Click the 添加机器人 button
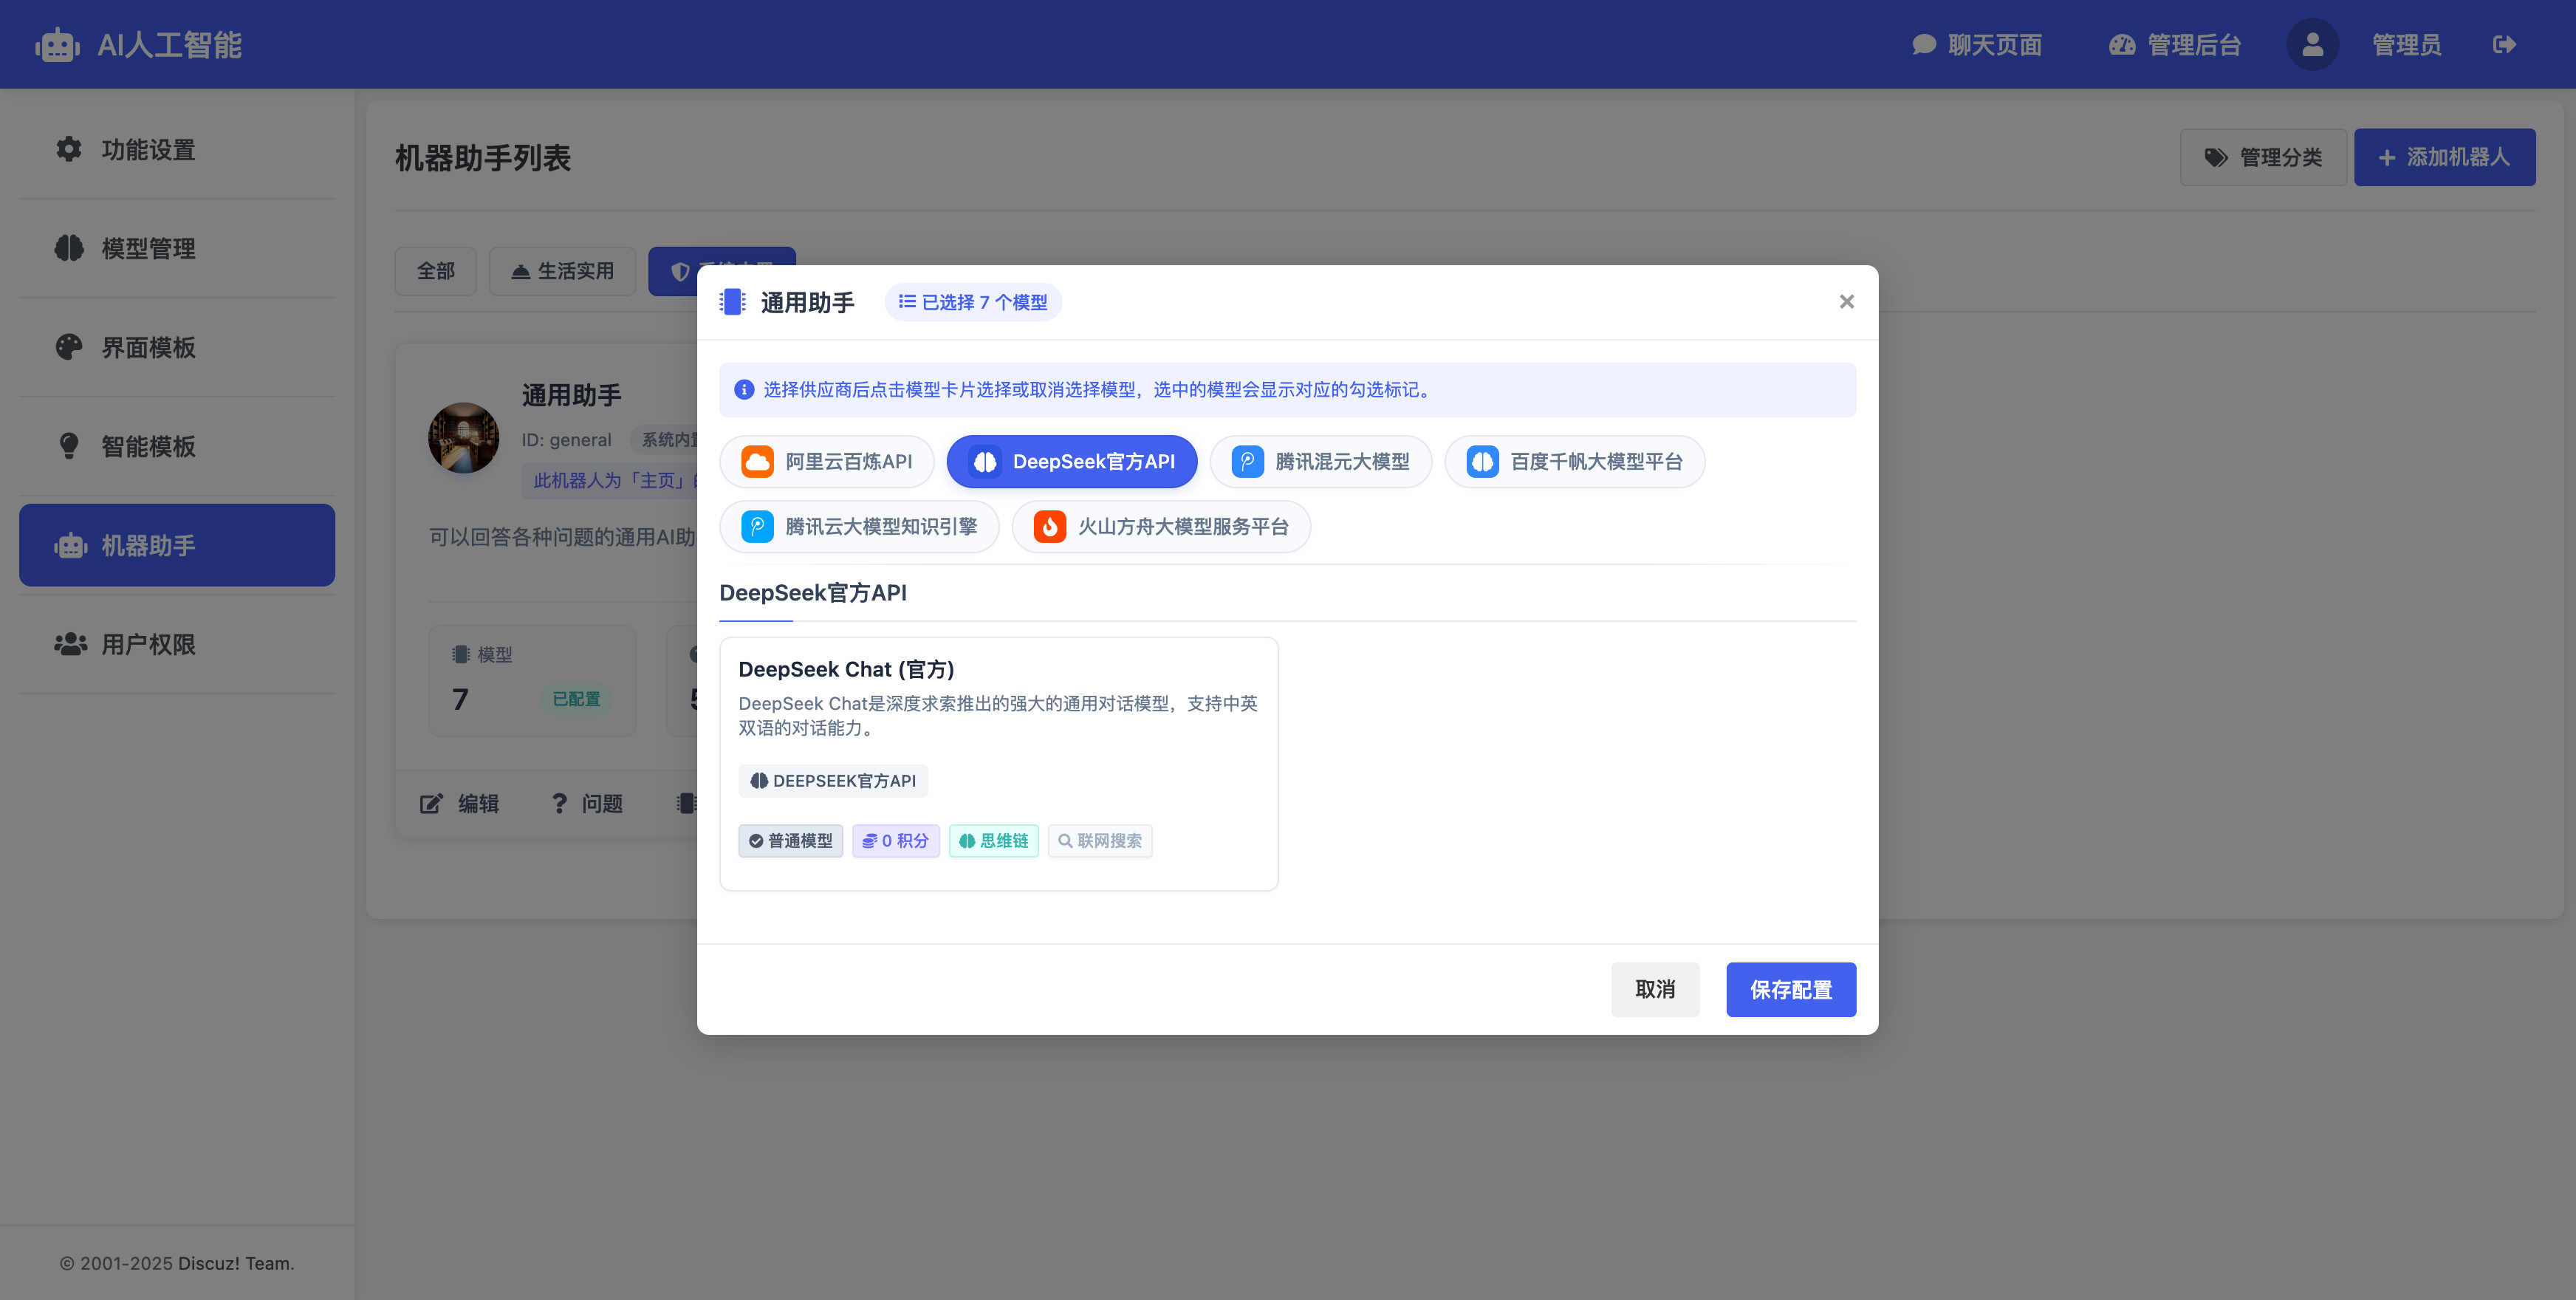 pos(2444,157)
